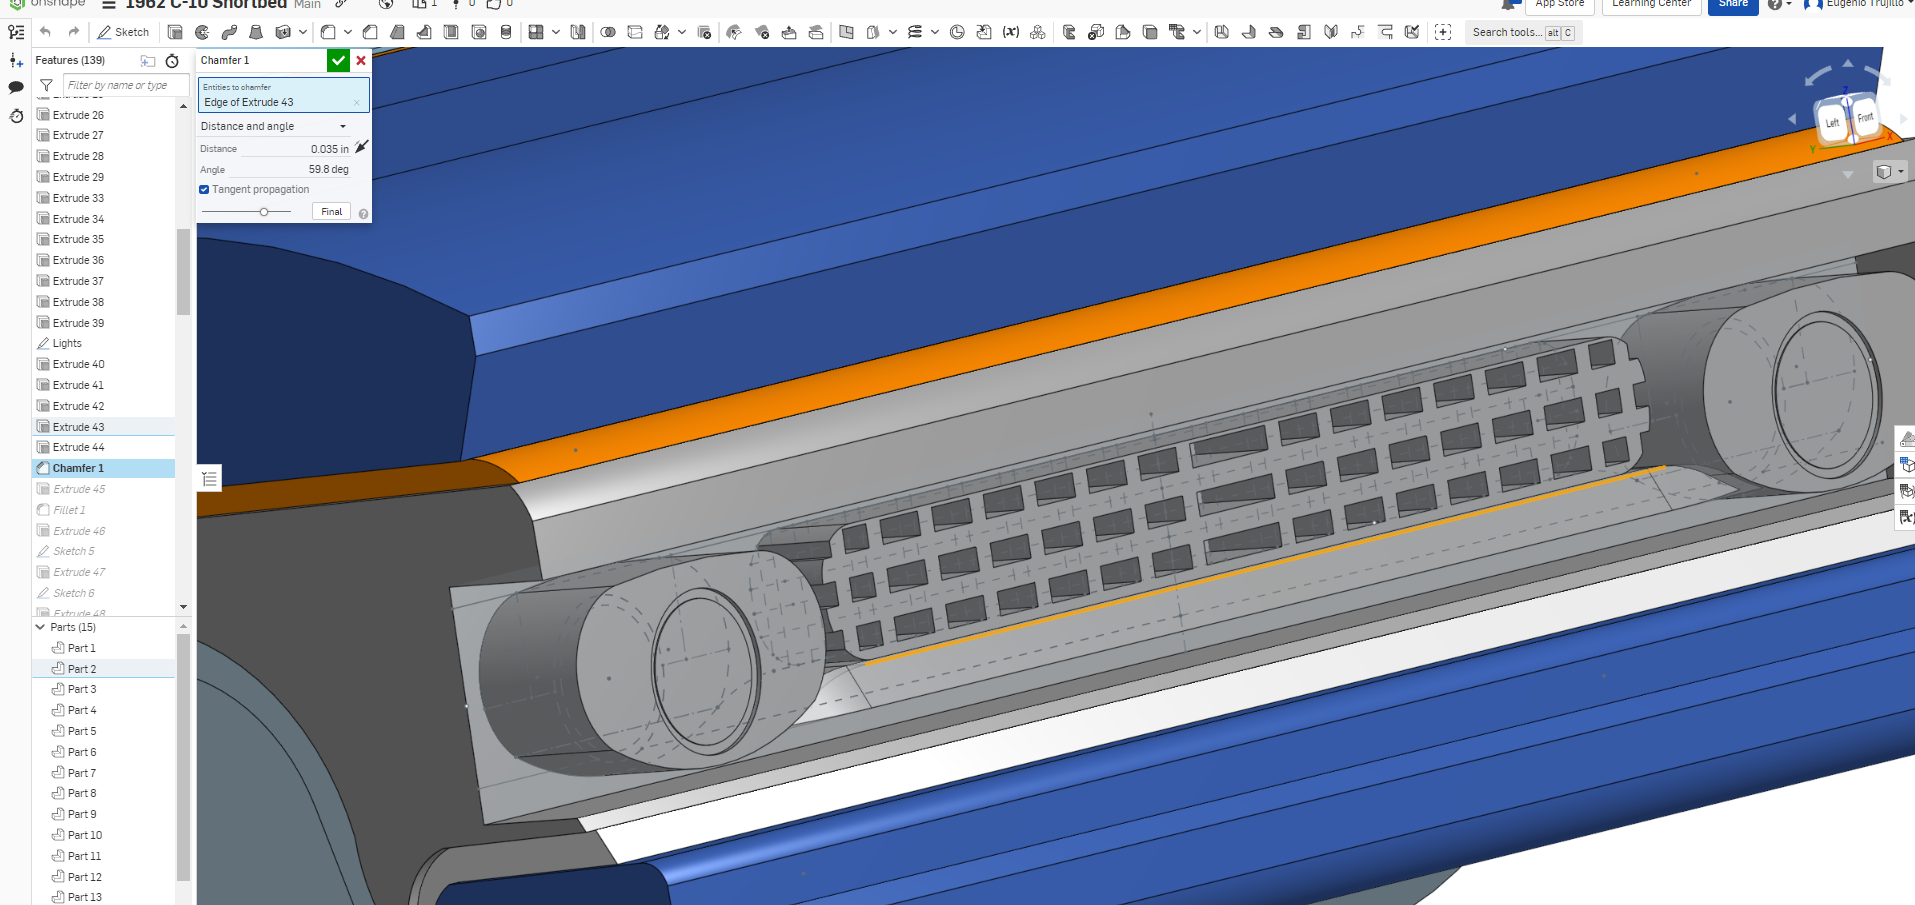Select the Sweep tool
The image size is (1915, 905).
(230, 31)
